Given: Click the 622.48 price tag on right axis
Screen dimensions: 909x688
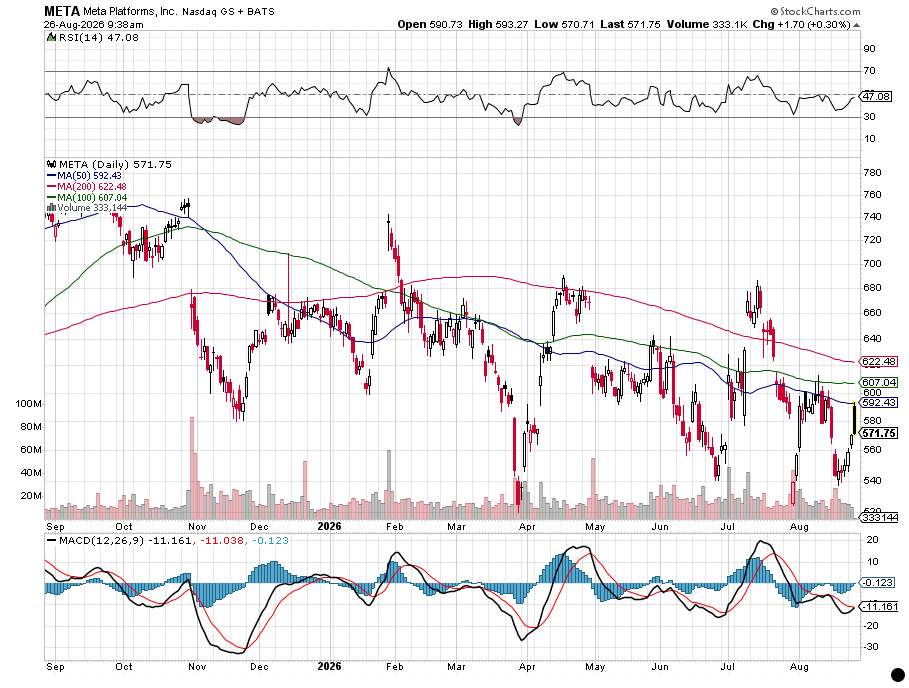Looking at the screenshot, I should coord(879,362).
